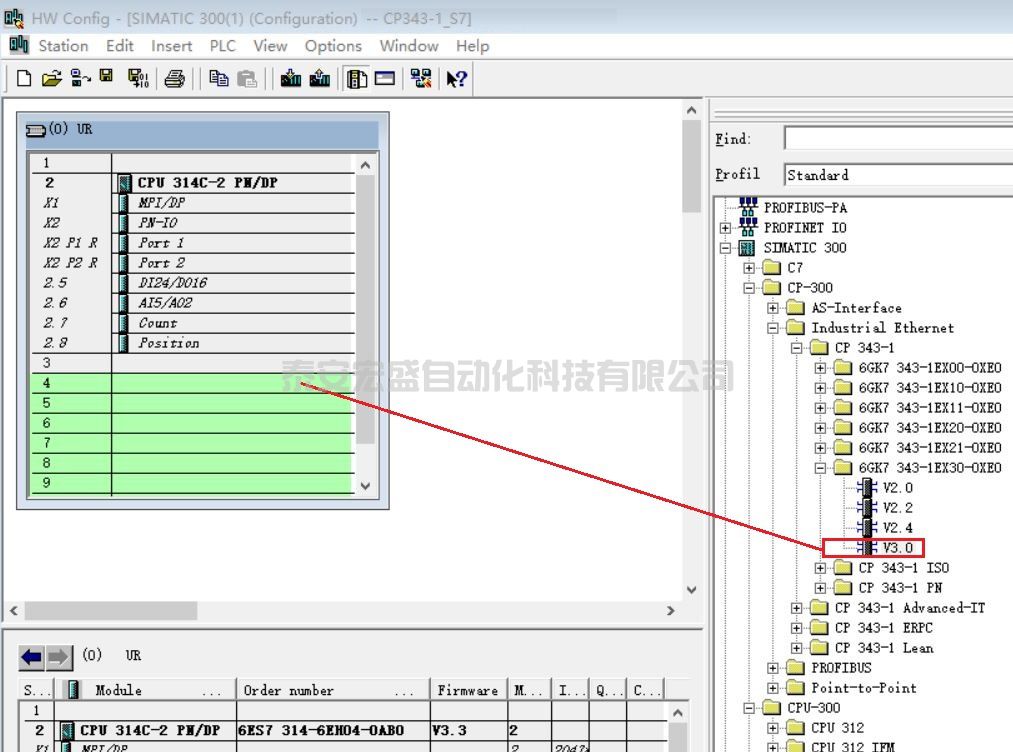Image resolution: width=1013 pixels, height=752 pixels.
Task: Click the Find input field
Action: (897, 138)
